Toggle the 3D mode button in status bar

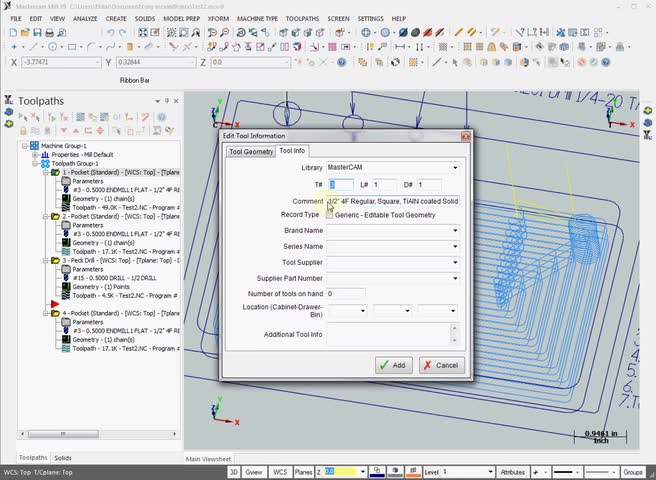pyautogui.click(x=233, y=472)
